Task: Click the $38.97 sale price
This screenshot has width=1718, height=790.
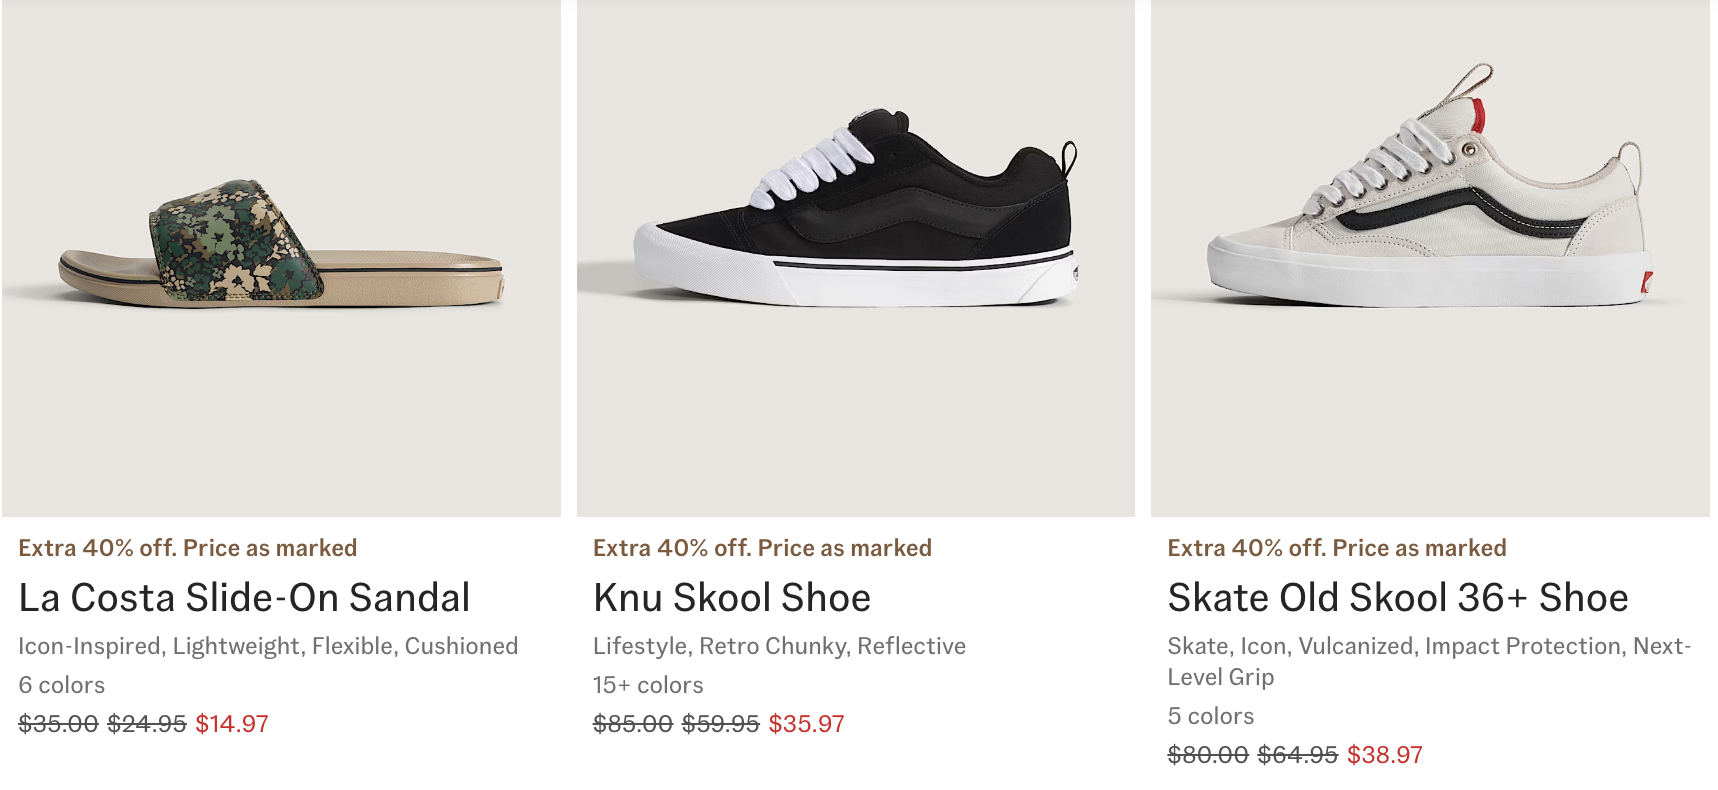Action: [1384, 755]
